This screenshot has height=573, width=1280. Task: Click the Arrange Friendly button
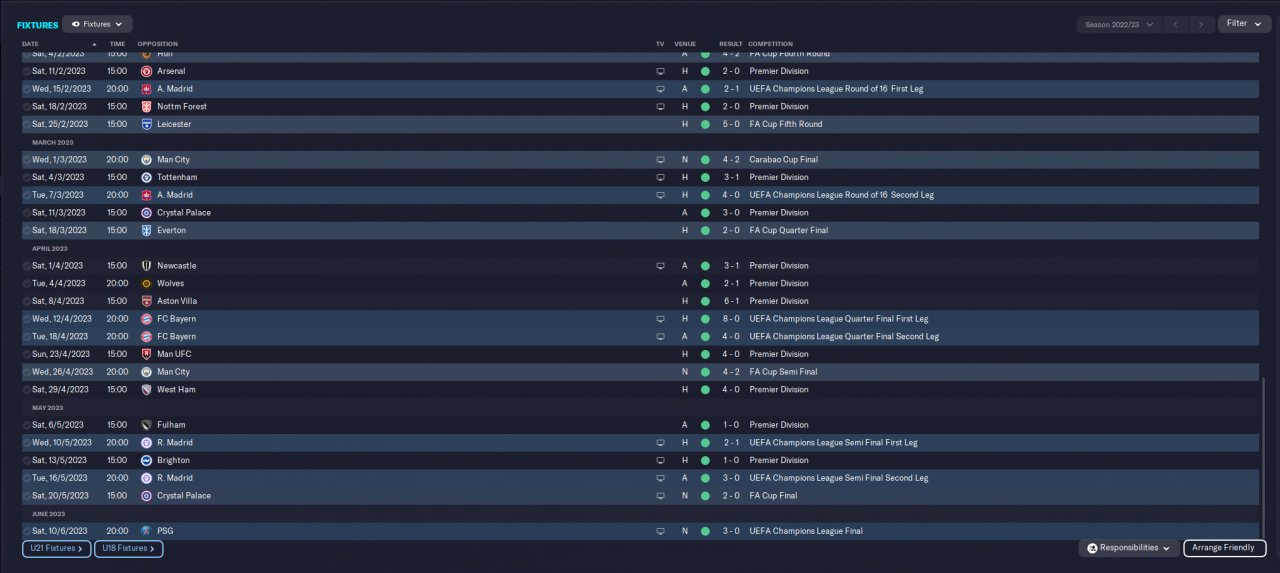[x=1225, y=548]
